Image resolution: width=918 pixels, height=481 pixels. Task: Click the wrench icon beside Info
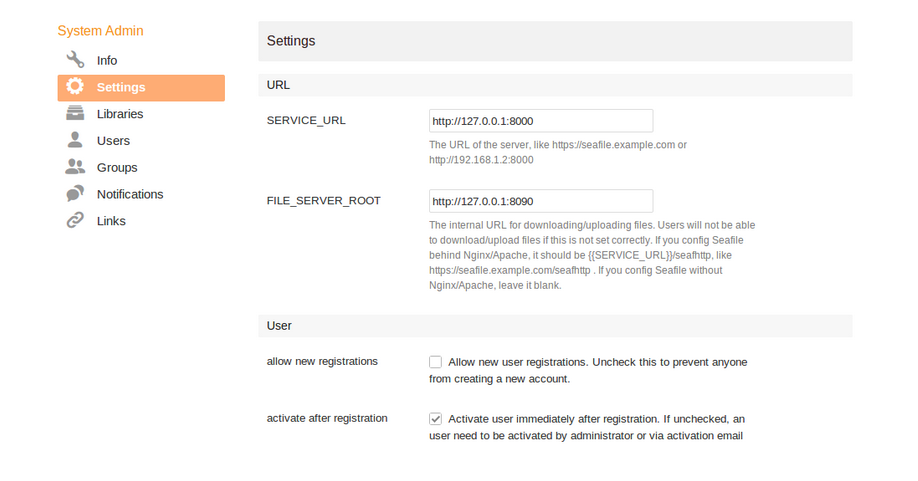click(x=75, y=60)
